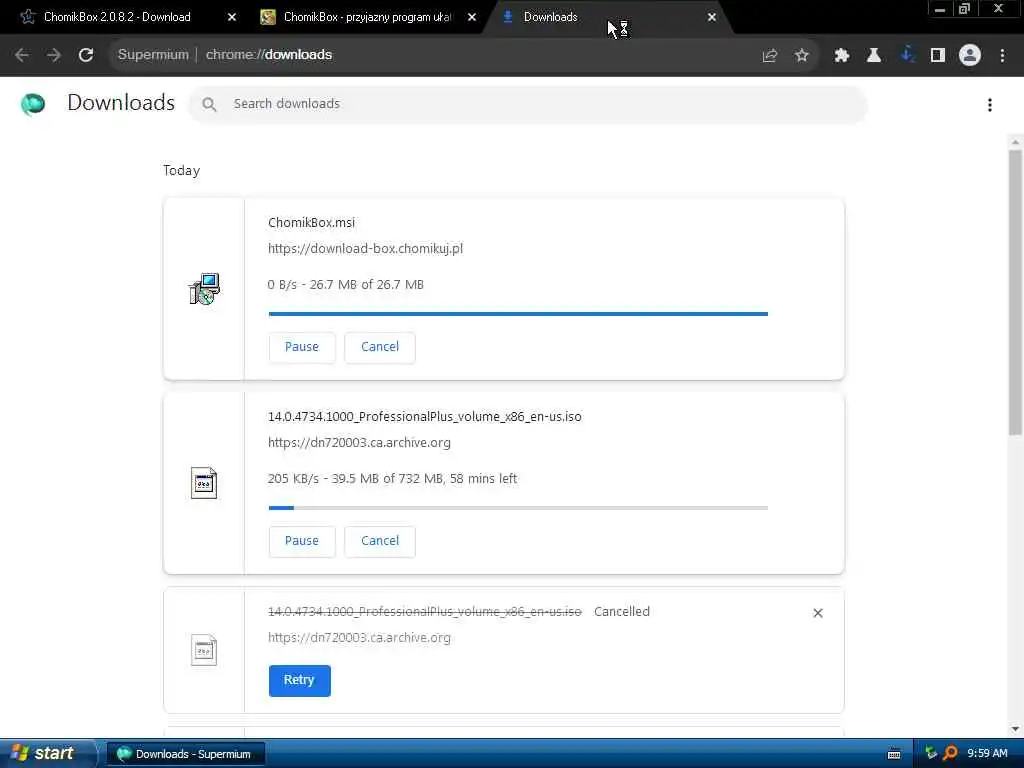
Task: Click the green system tray icon
Action: (x=931, y=754)
